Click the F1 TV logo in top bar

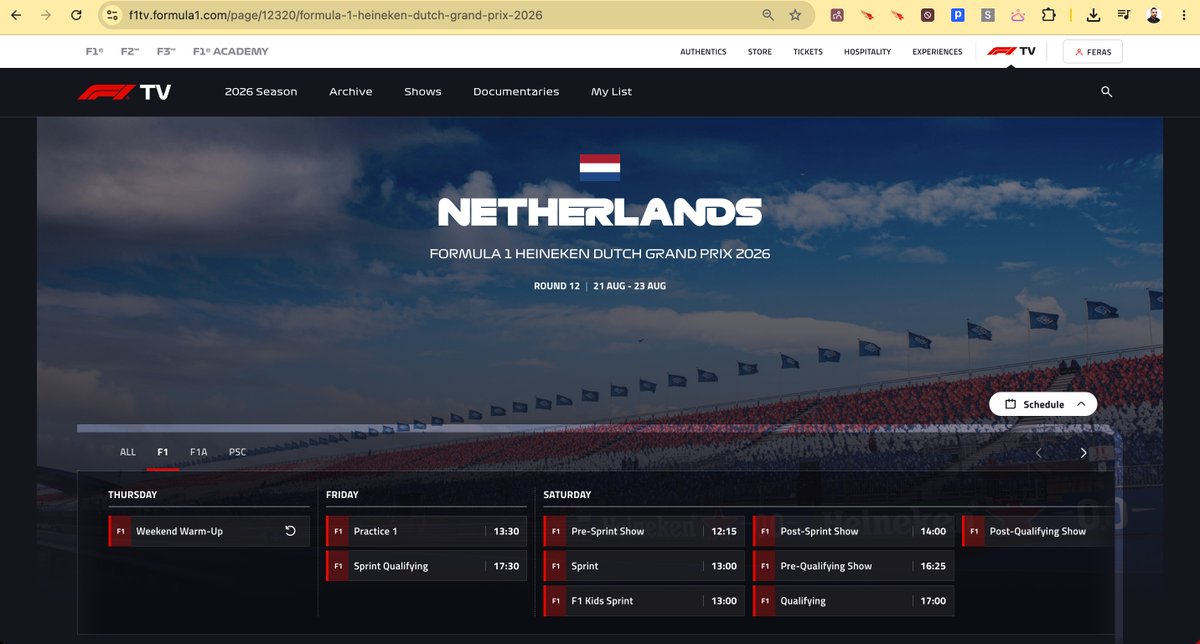[x=1011, y=51]
